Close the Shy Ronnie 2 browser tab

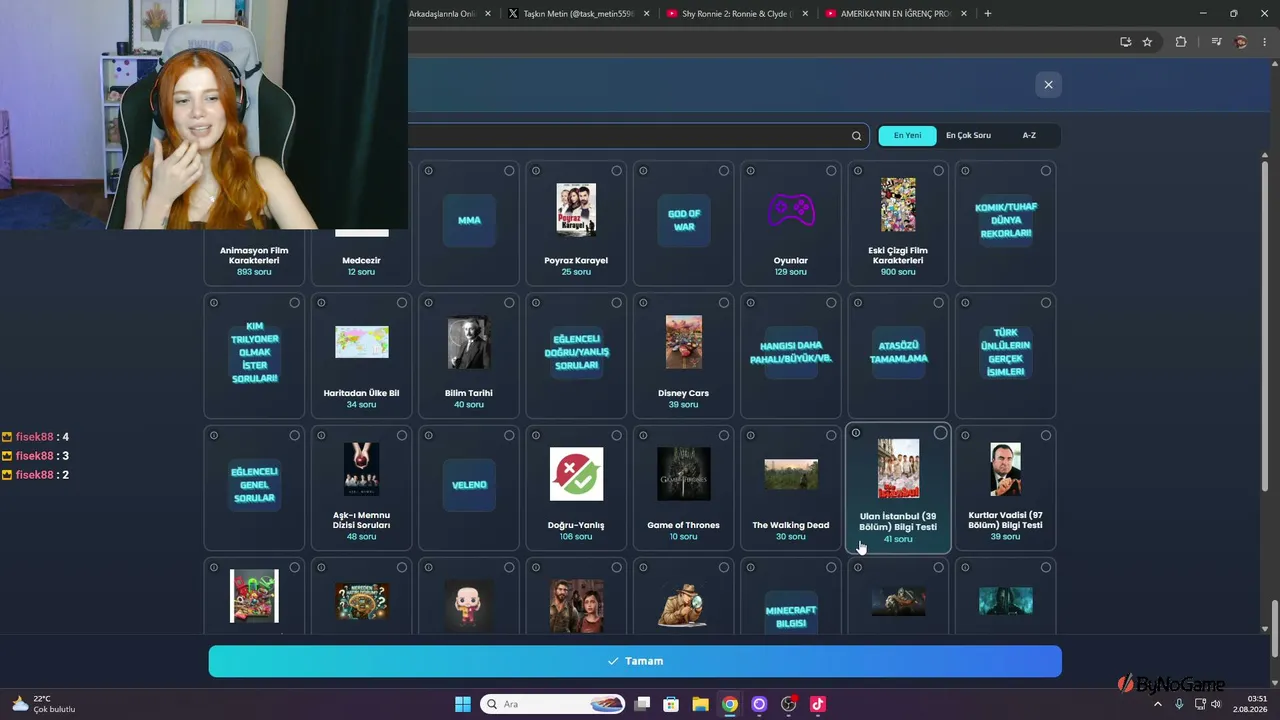(804, 14)
